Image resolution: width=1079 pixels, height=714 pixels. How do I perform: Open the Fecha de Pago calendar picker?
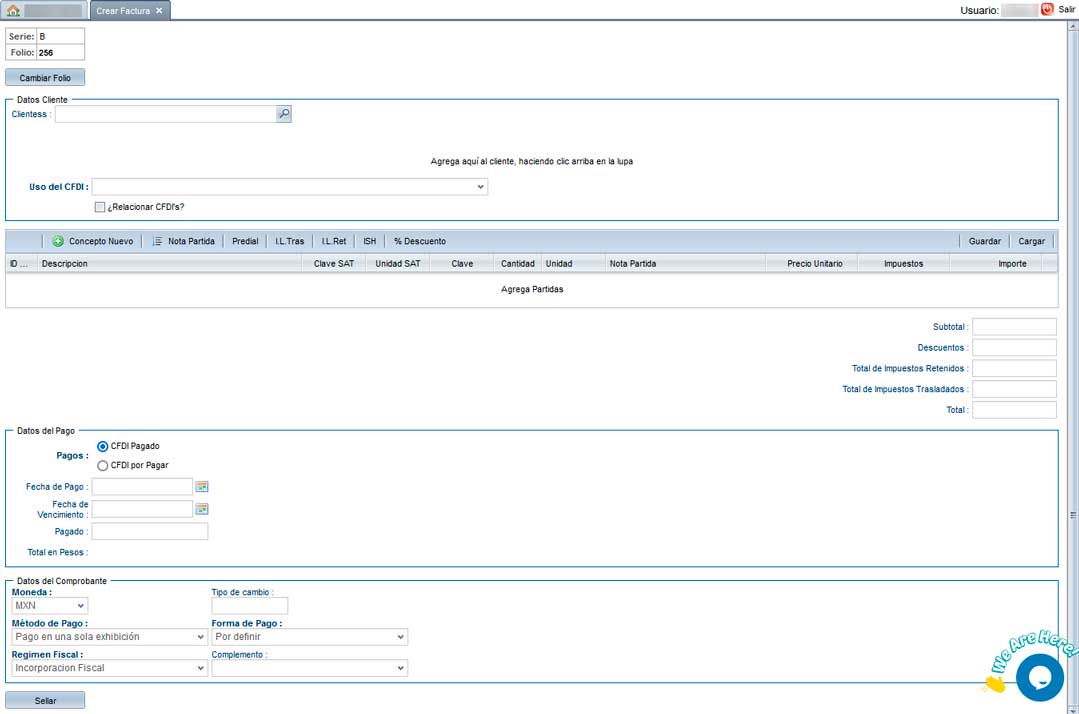(x=202, y=487)
